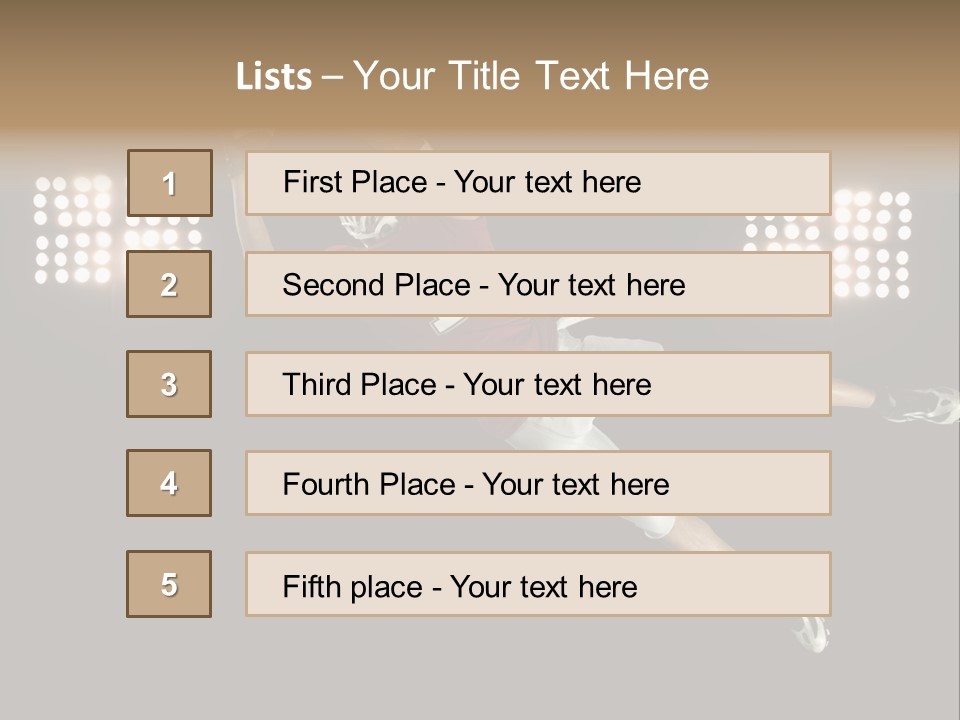The image size is (960, 720).
Task: Click the left stadium floodlights in background
Action: click(75, 232)
